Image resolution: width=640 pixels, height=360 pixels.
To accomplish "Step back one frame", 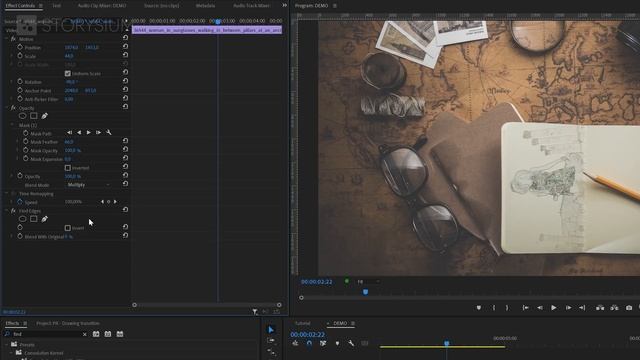I will 540,308.
